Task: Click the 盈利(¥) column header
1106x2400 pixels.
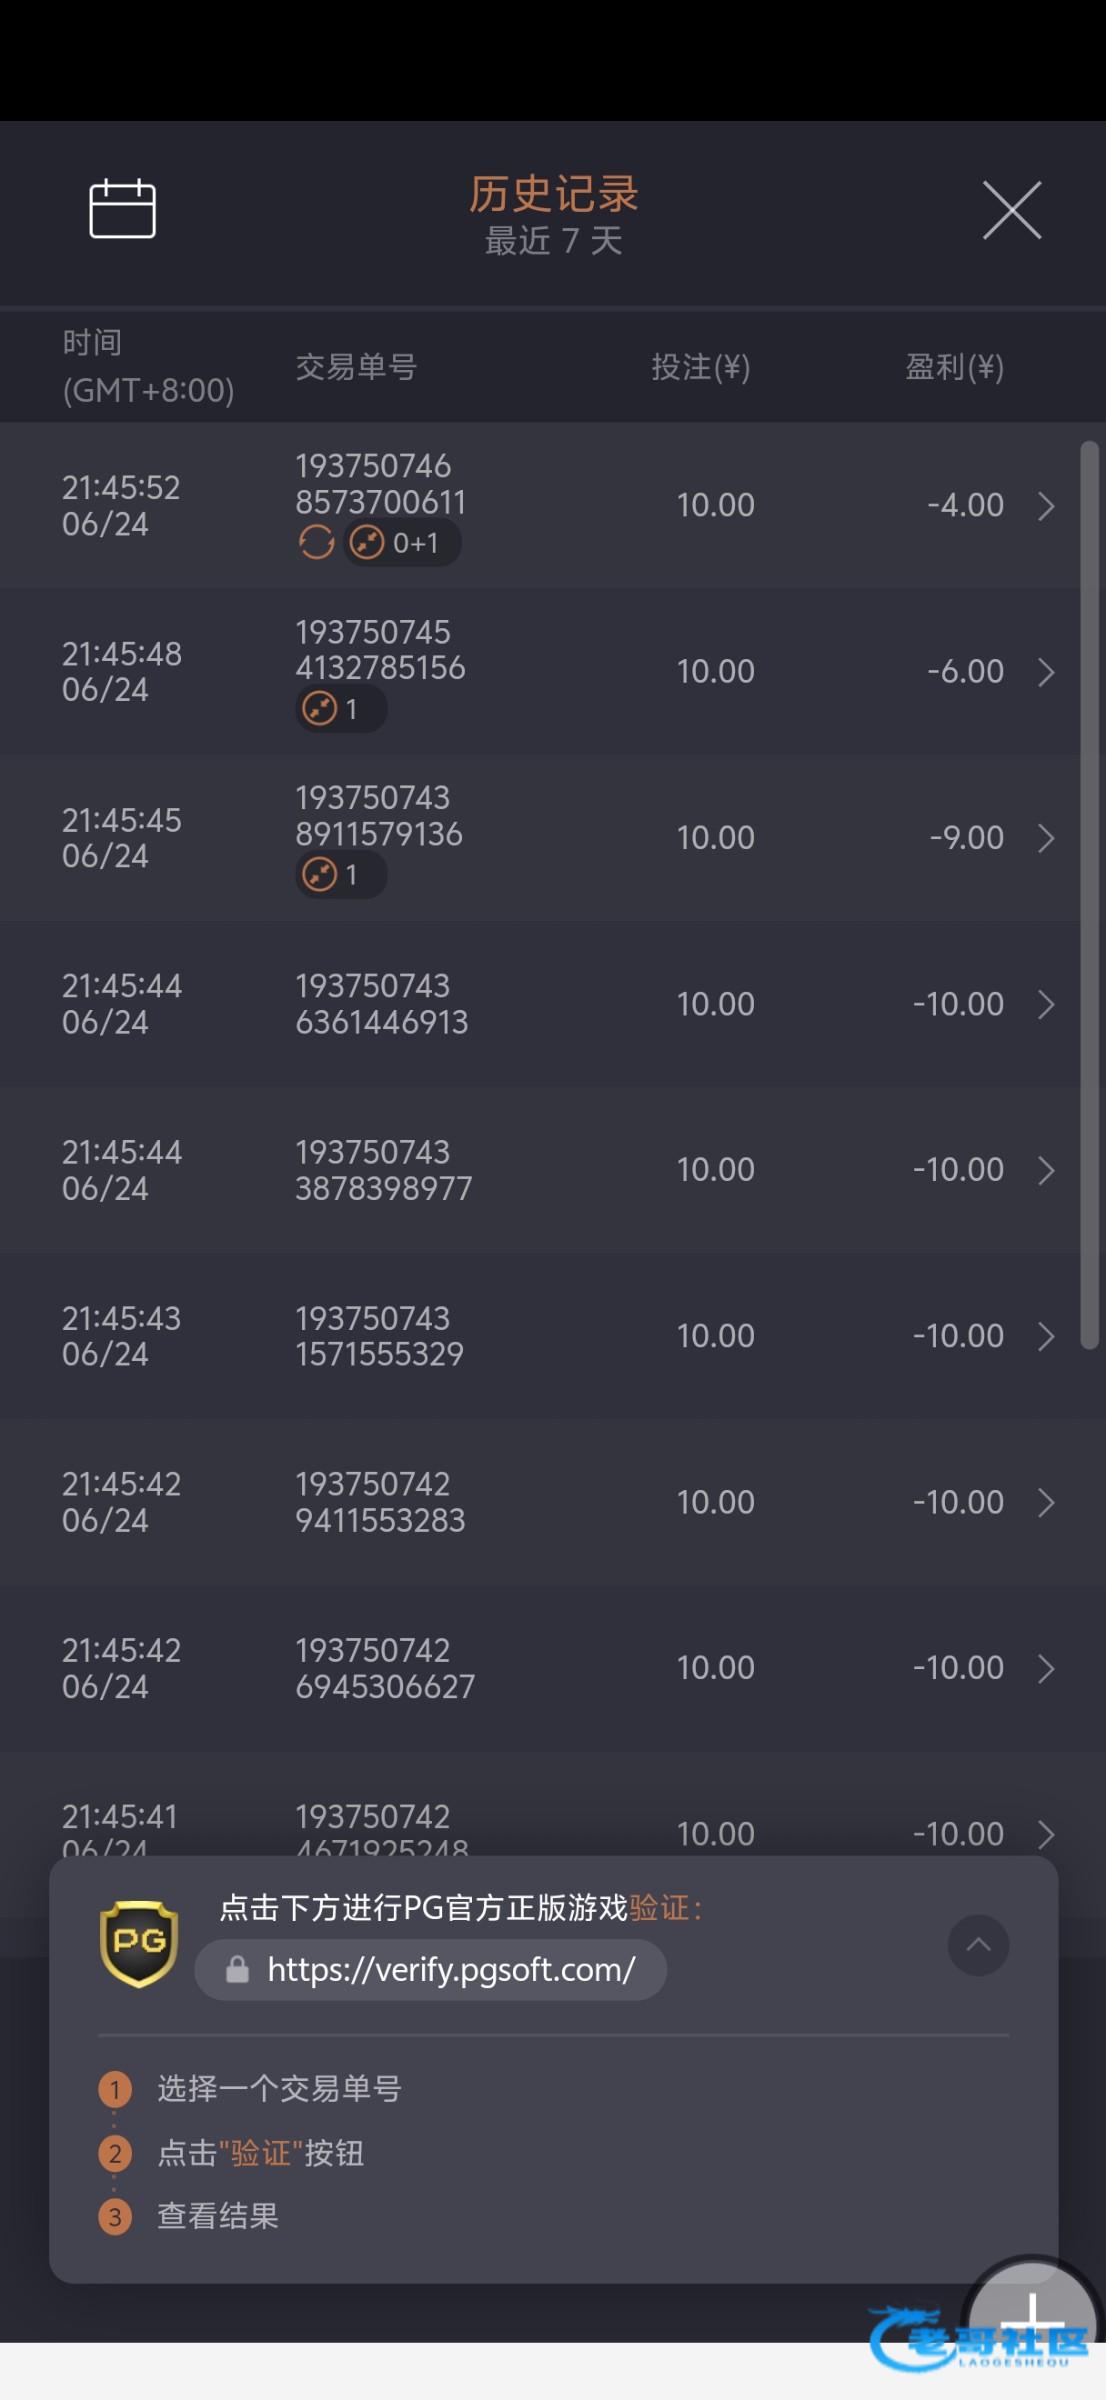Action: (x=954, y=367)
